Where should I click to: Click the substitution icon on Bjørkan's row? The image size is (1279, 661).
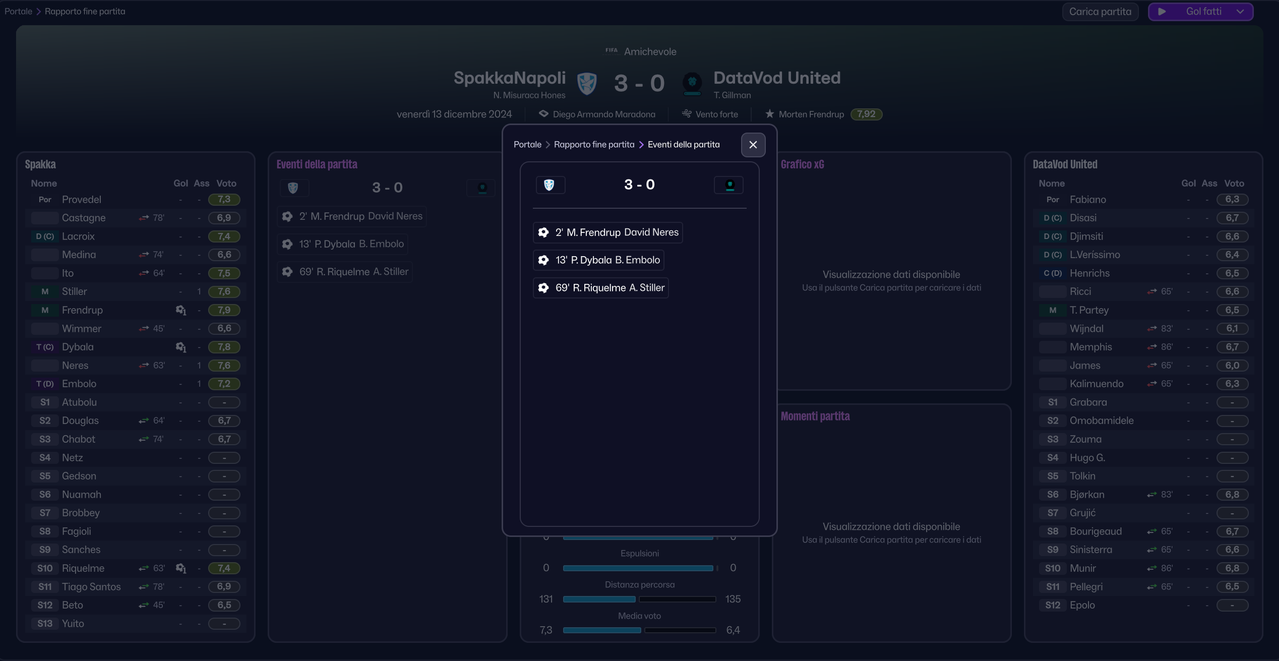click(1152, 495)
